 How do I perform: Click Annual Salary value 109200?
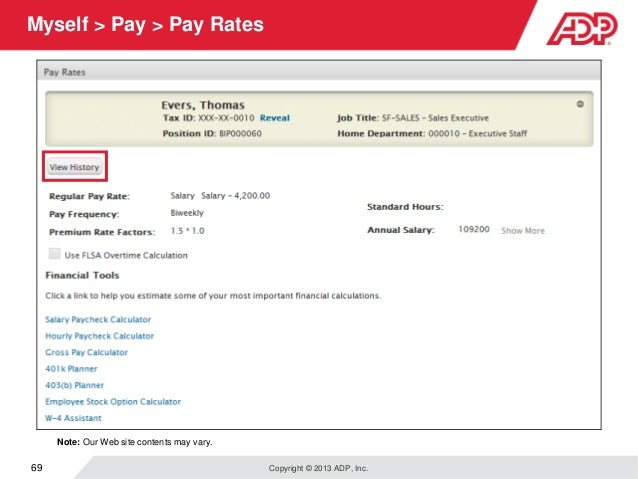474,229
